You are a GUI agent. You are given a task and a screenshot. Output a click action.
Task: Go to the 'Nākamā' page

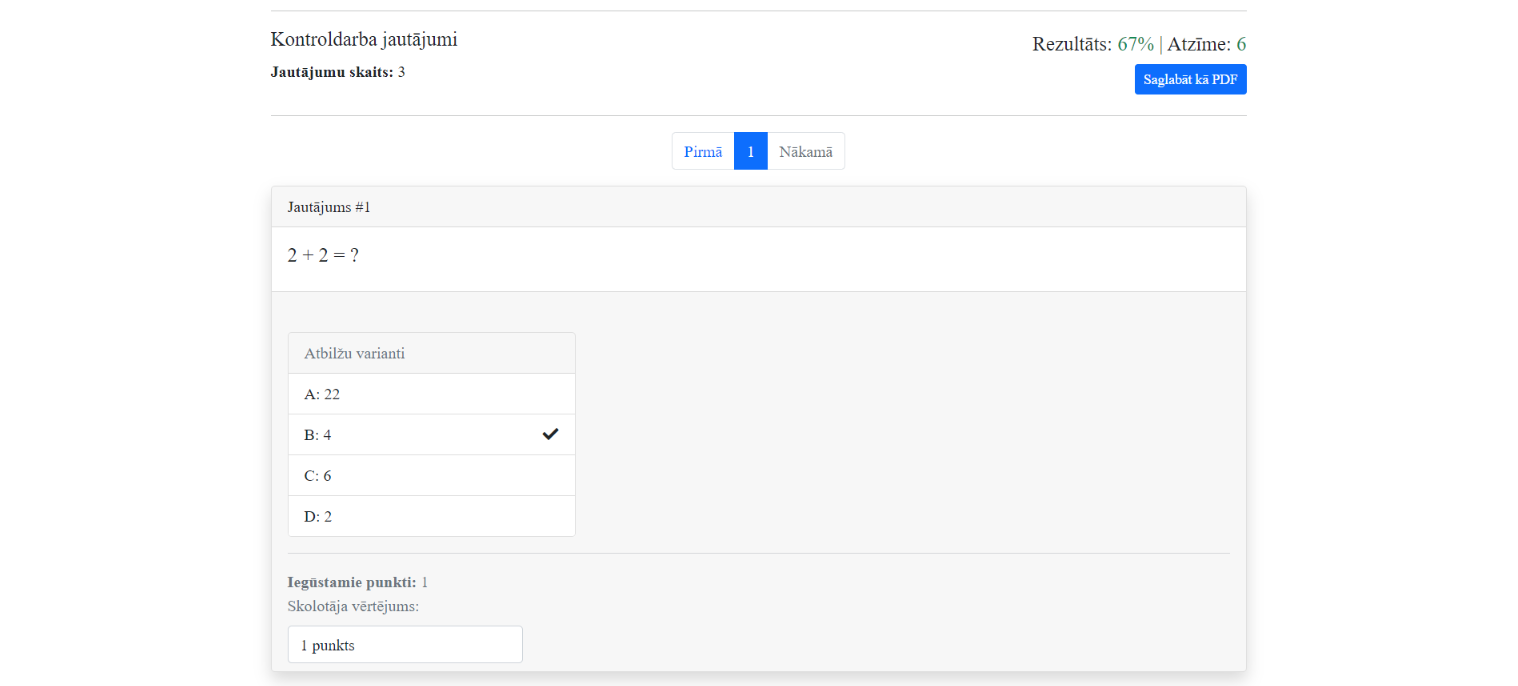click(x=805, y=152)
